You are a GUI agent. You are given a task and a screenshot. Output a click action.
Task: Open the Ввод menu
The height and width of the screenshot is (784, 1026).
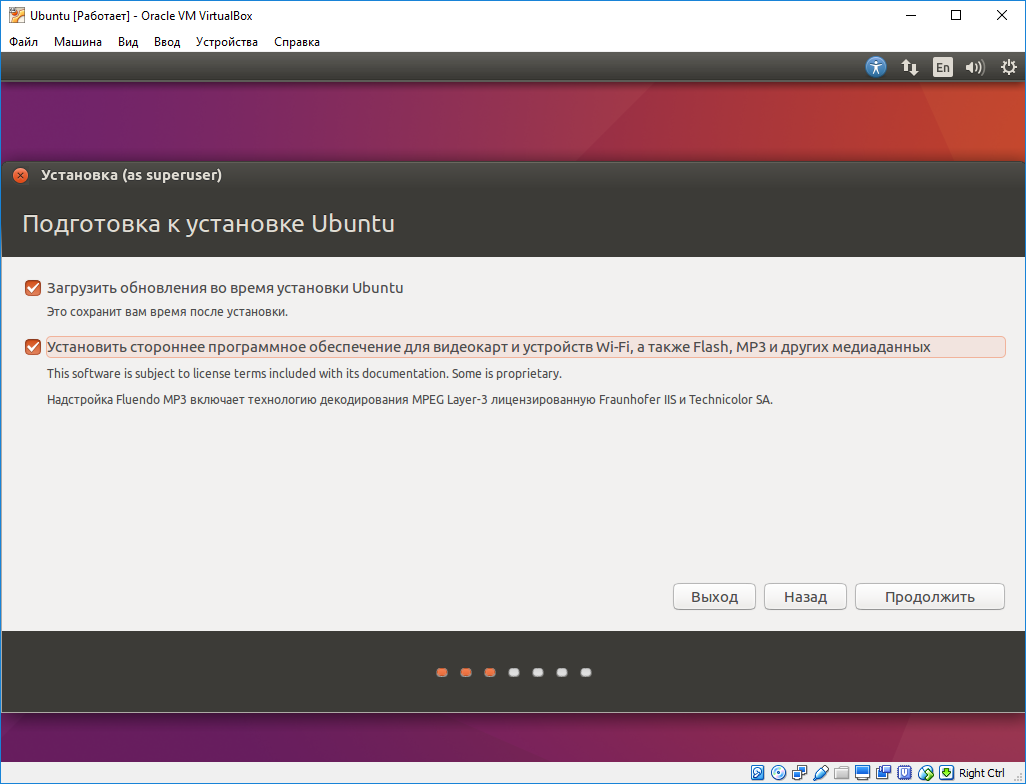pyautogui.click(x=167, y=42)
